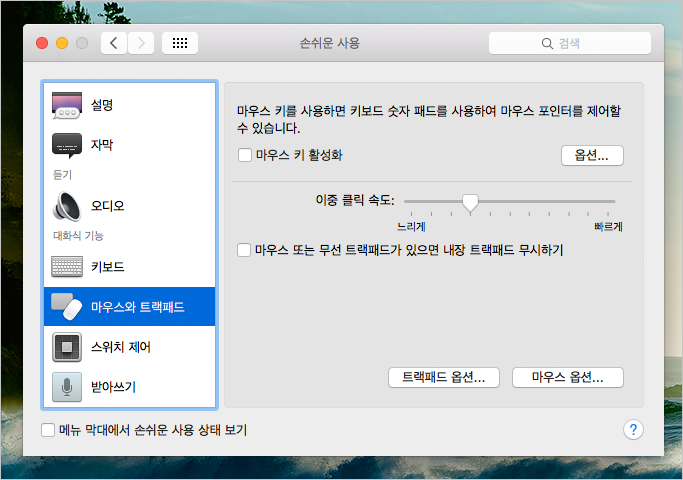The image size is (683, 480).
Task: Select 마우스와 트랙패드 label in the sidebar
Action: [138, 307]
